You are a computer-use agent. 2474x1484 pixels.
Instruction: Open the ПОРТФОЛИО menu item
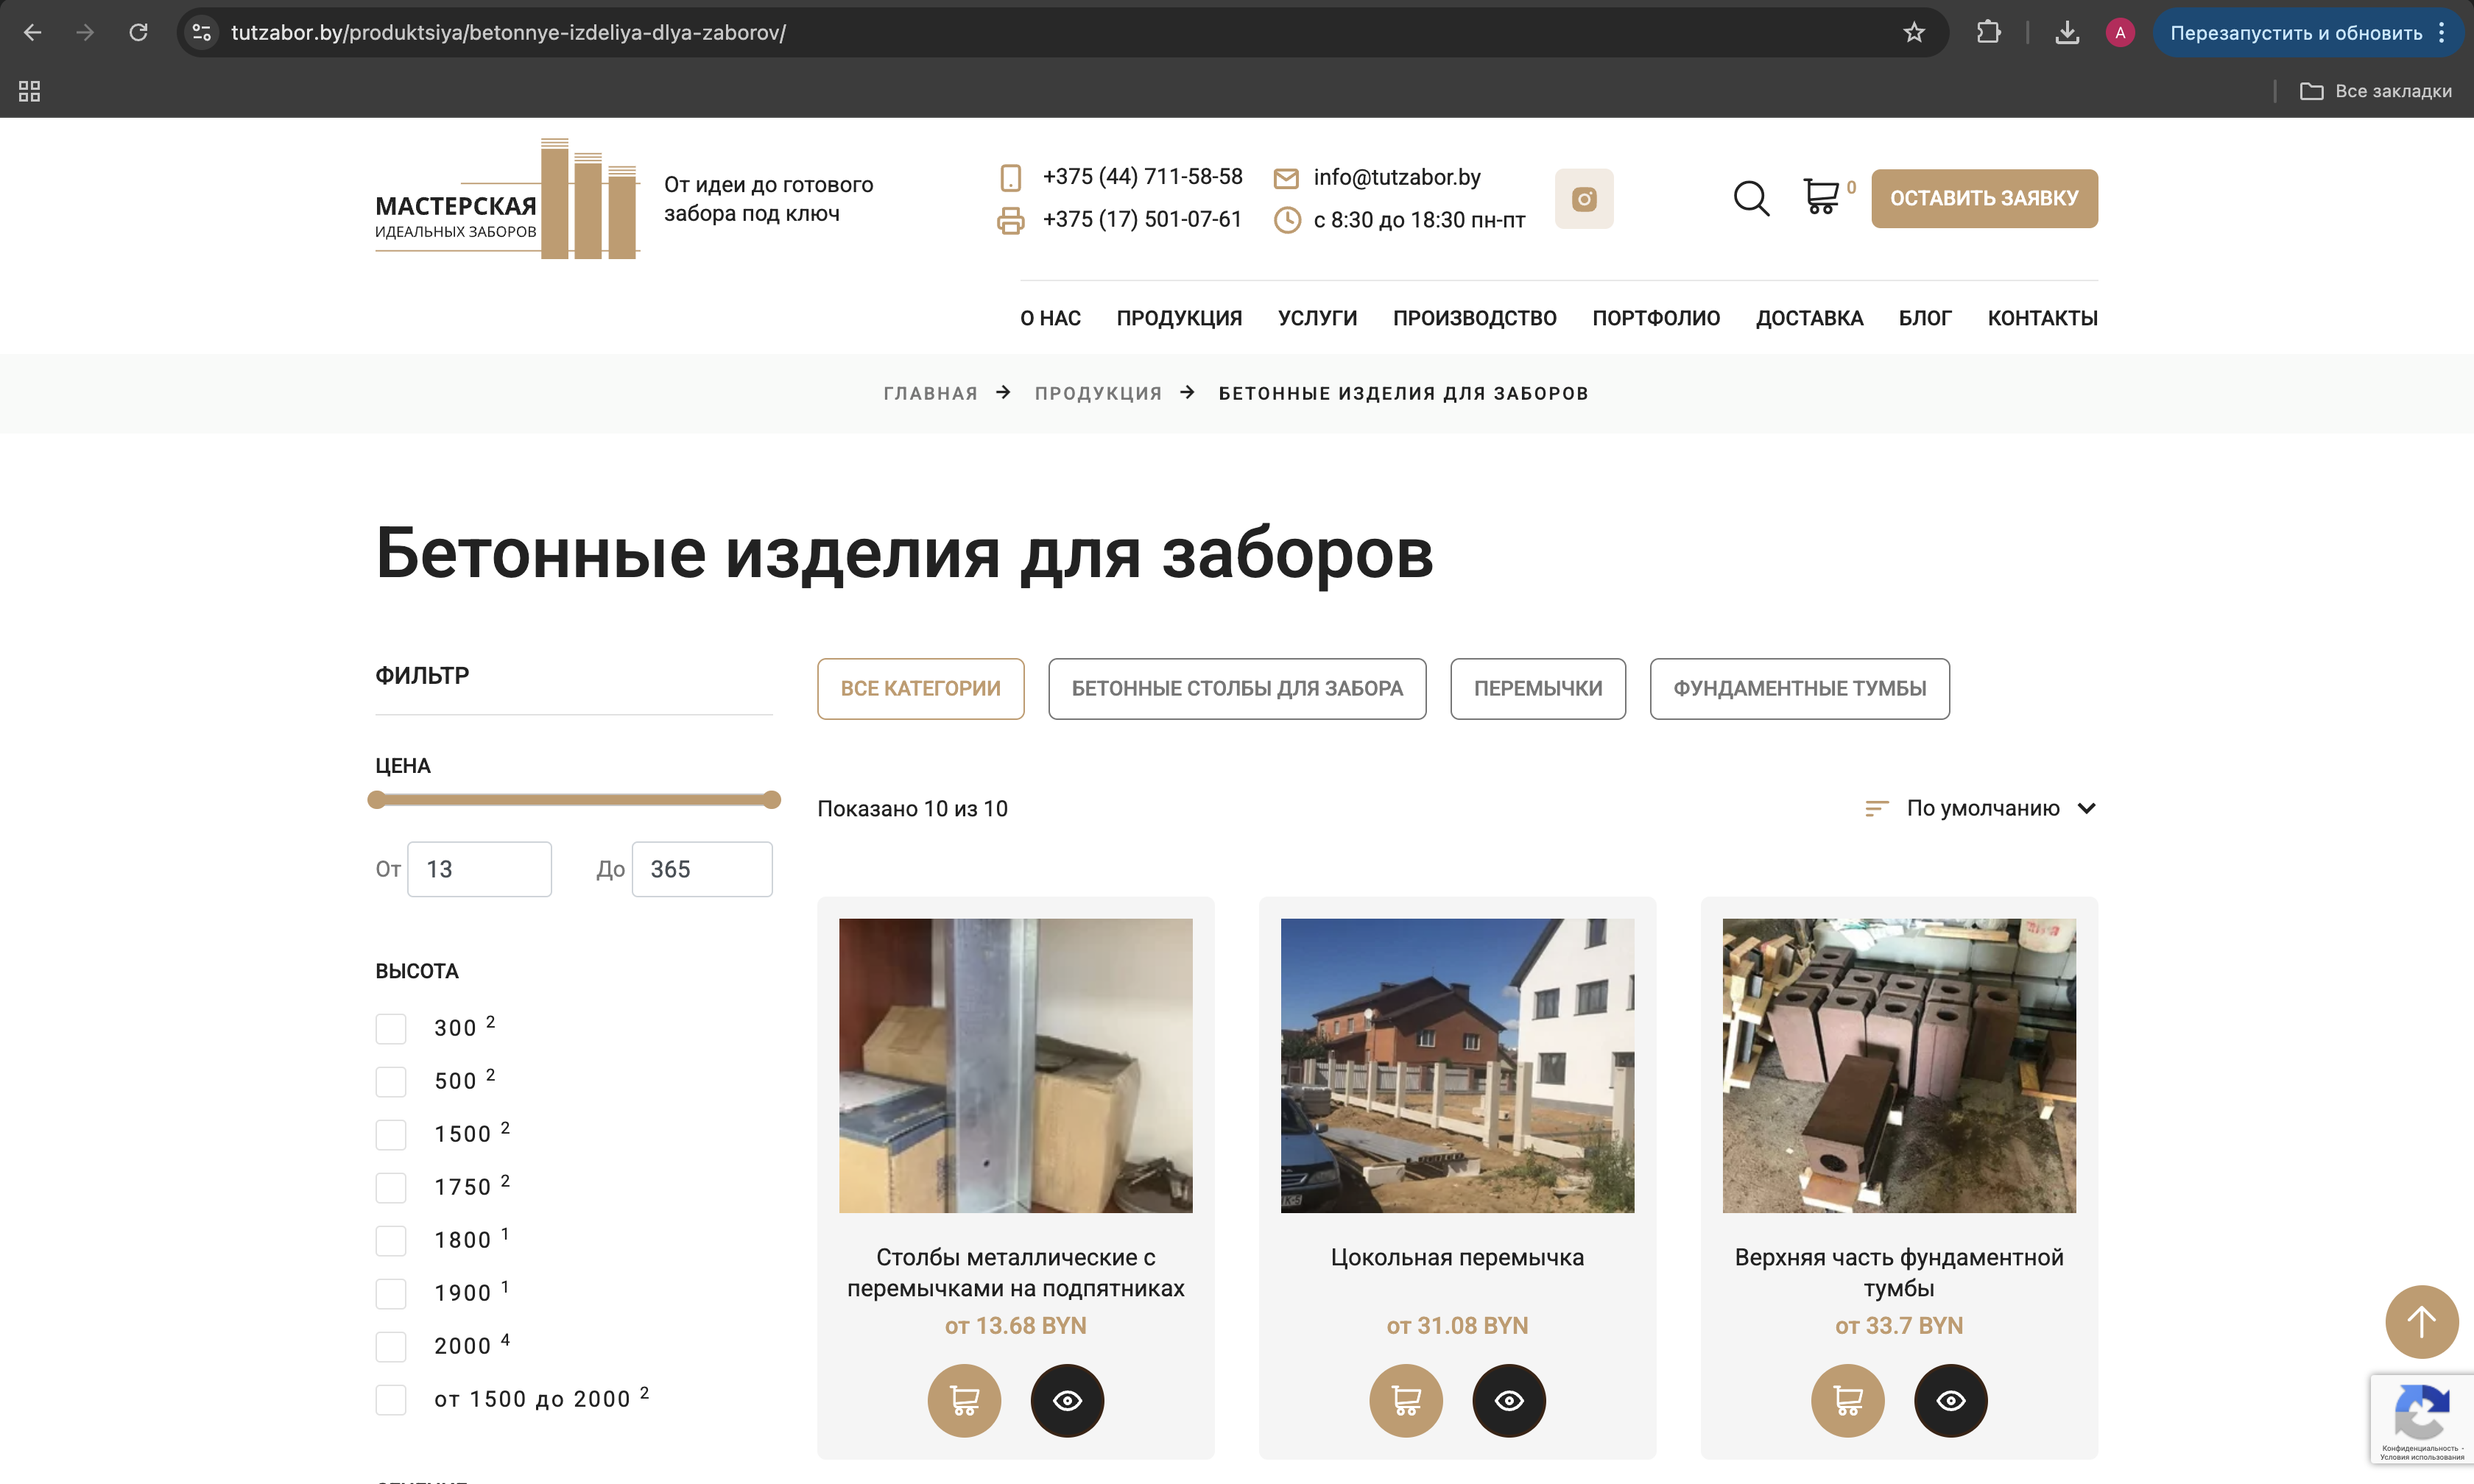[1655, 317]
